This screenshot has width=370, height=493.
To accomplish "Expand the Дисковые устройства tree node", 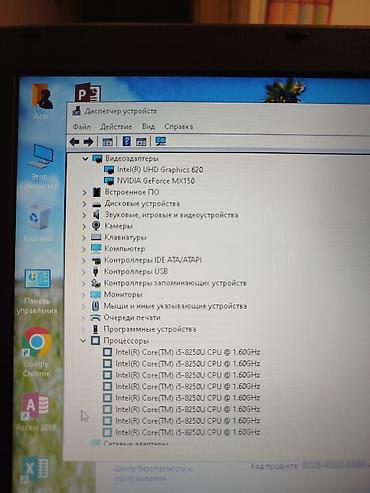I will (84, 204).
